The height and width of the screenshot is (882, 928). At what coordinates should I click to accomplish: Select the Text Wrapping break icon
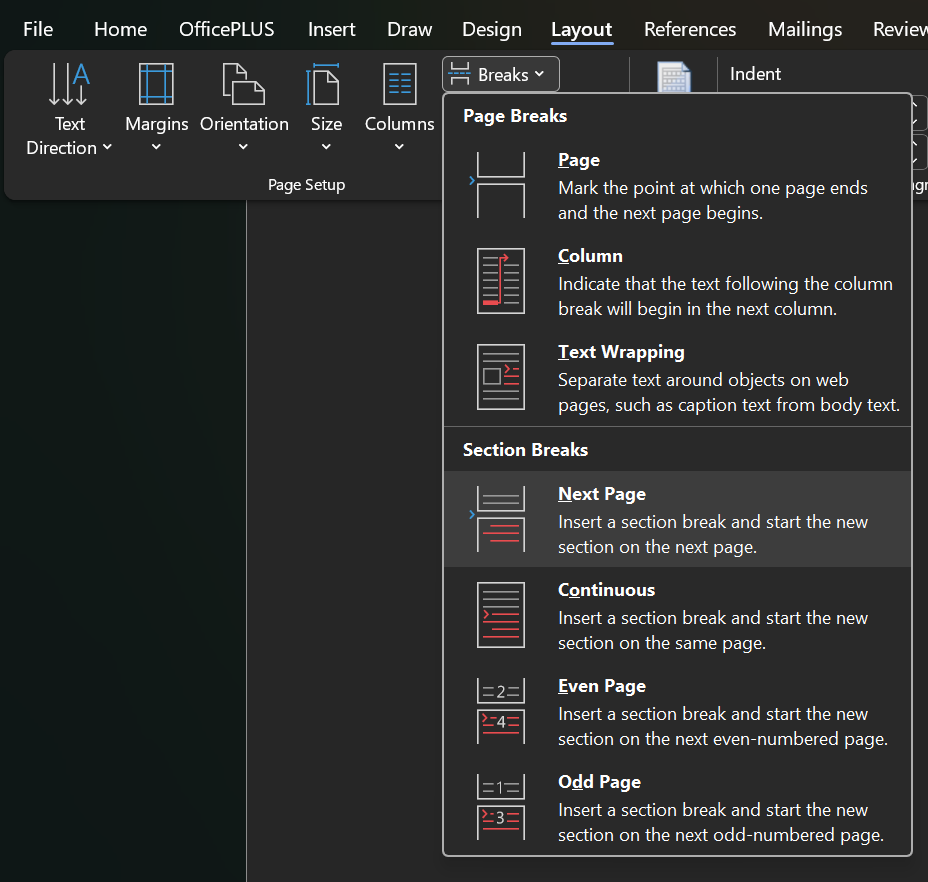point(500,377)
